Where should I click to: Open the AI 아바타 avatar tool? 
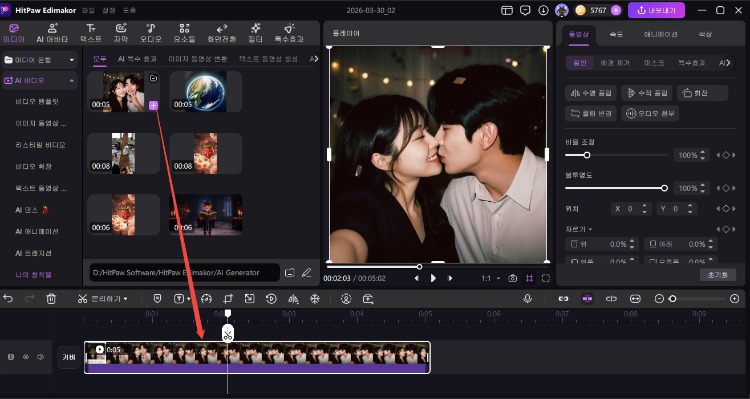[52, 33]
